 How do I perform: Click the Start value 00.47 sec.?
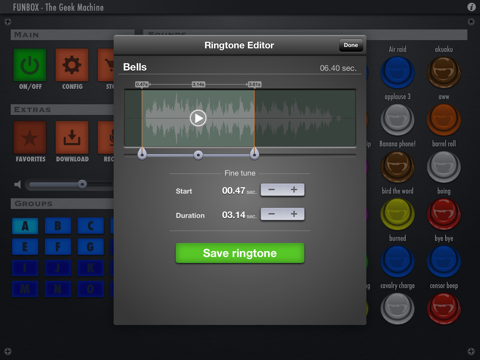[x=239, y=191]
